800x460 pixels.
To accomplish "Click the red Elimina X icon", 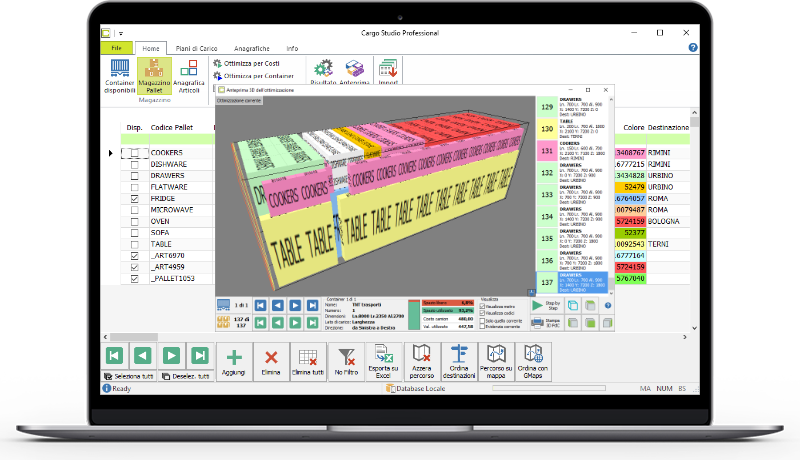I will click(x=270, y=357).
